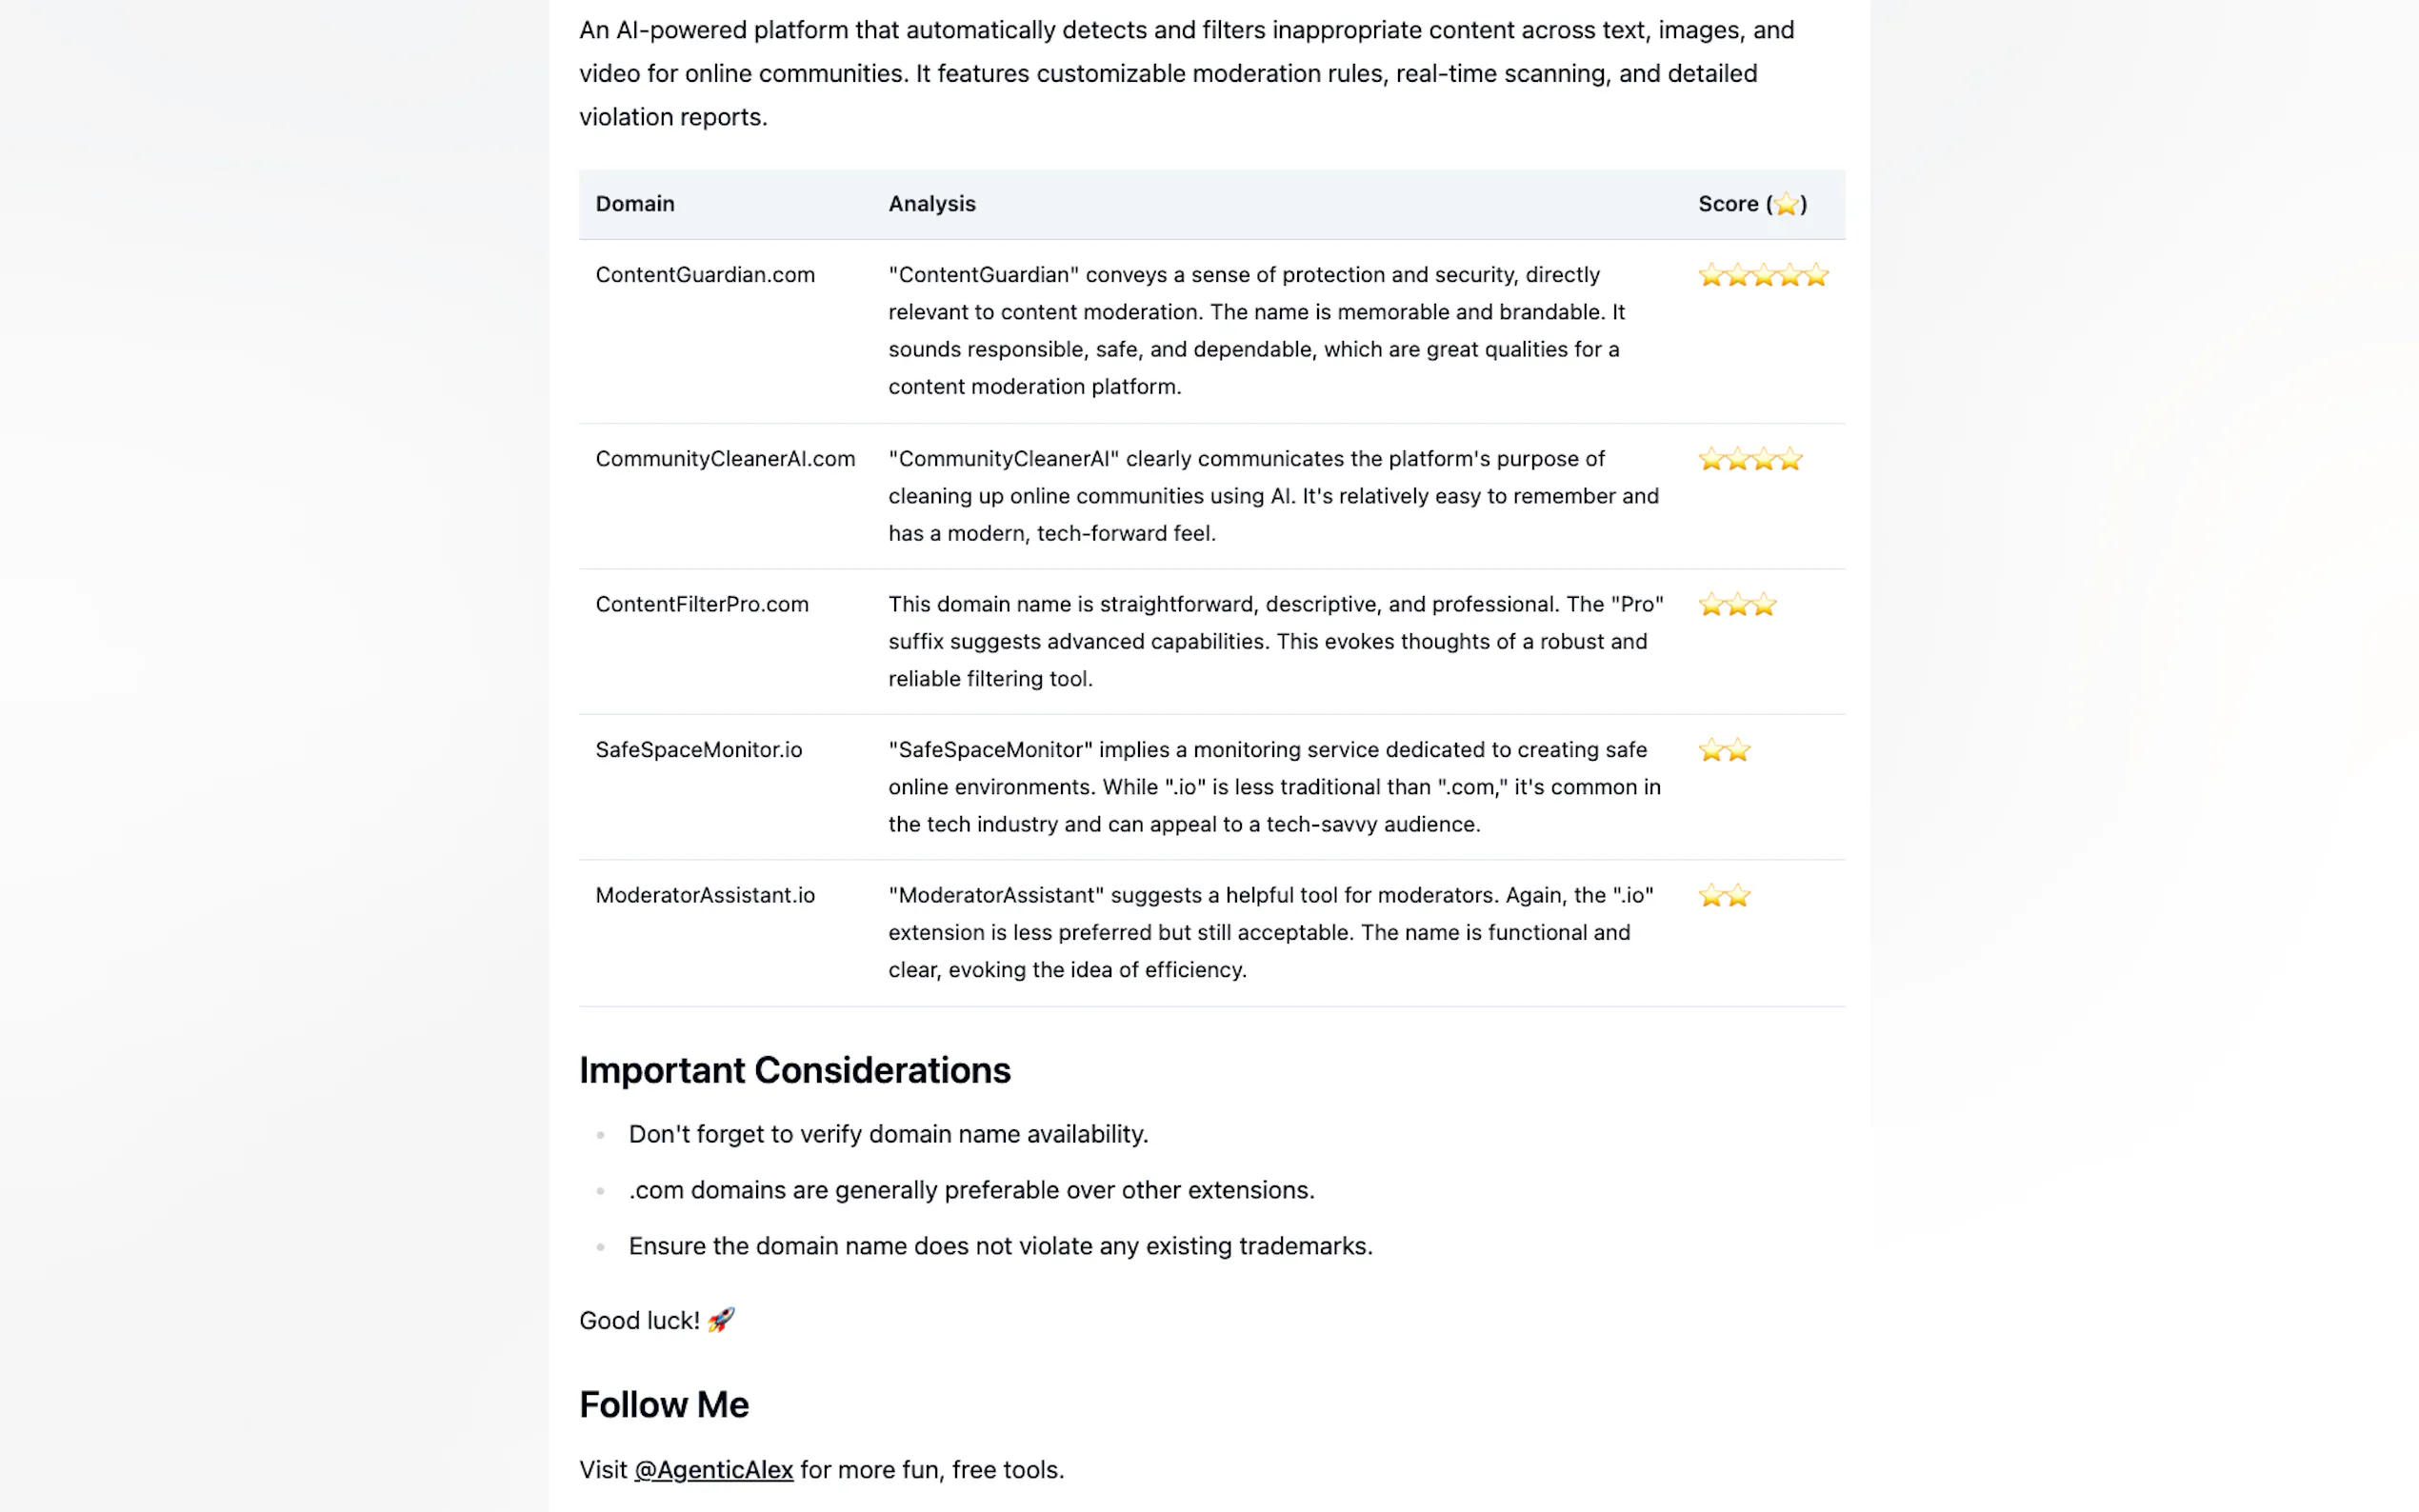Click the verify domain name availability bullet
Viewport: 2419px width, 1512px height.
coord(887,1134)
